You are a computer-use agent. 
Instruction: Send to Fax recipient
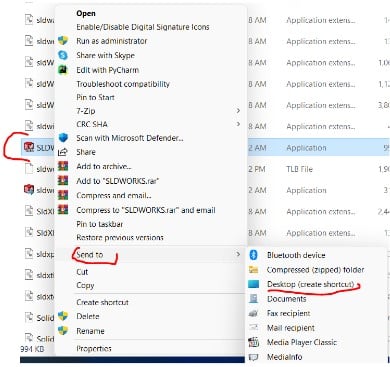coord(288,313)
